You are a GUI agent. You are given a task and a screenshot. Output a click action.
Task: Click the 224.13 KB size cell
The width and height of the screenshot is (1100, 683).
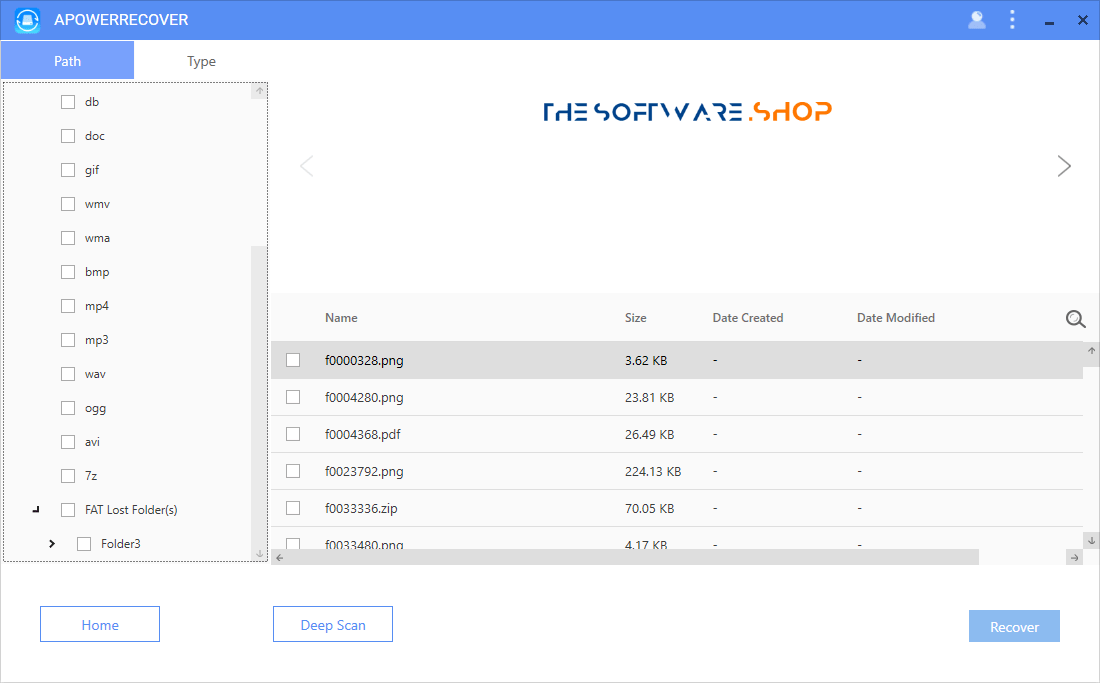[652, 471]
